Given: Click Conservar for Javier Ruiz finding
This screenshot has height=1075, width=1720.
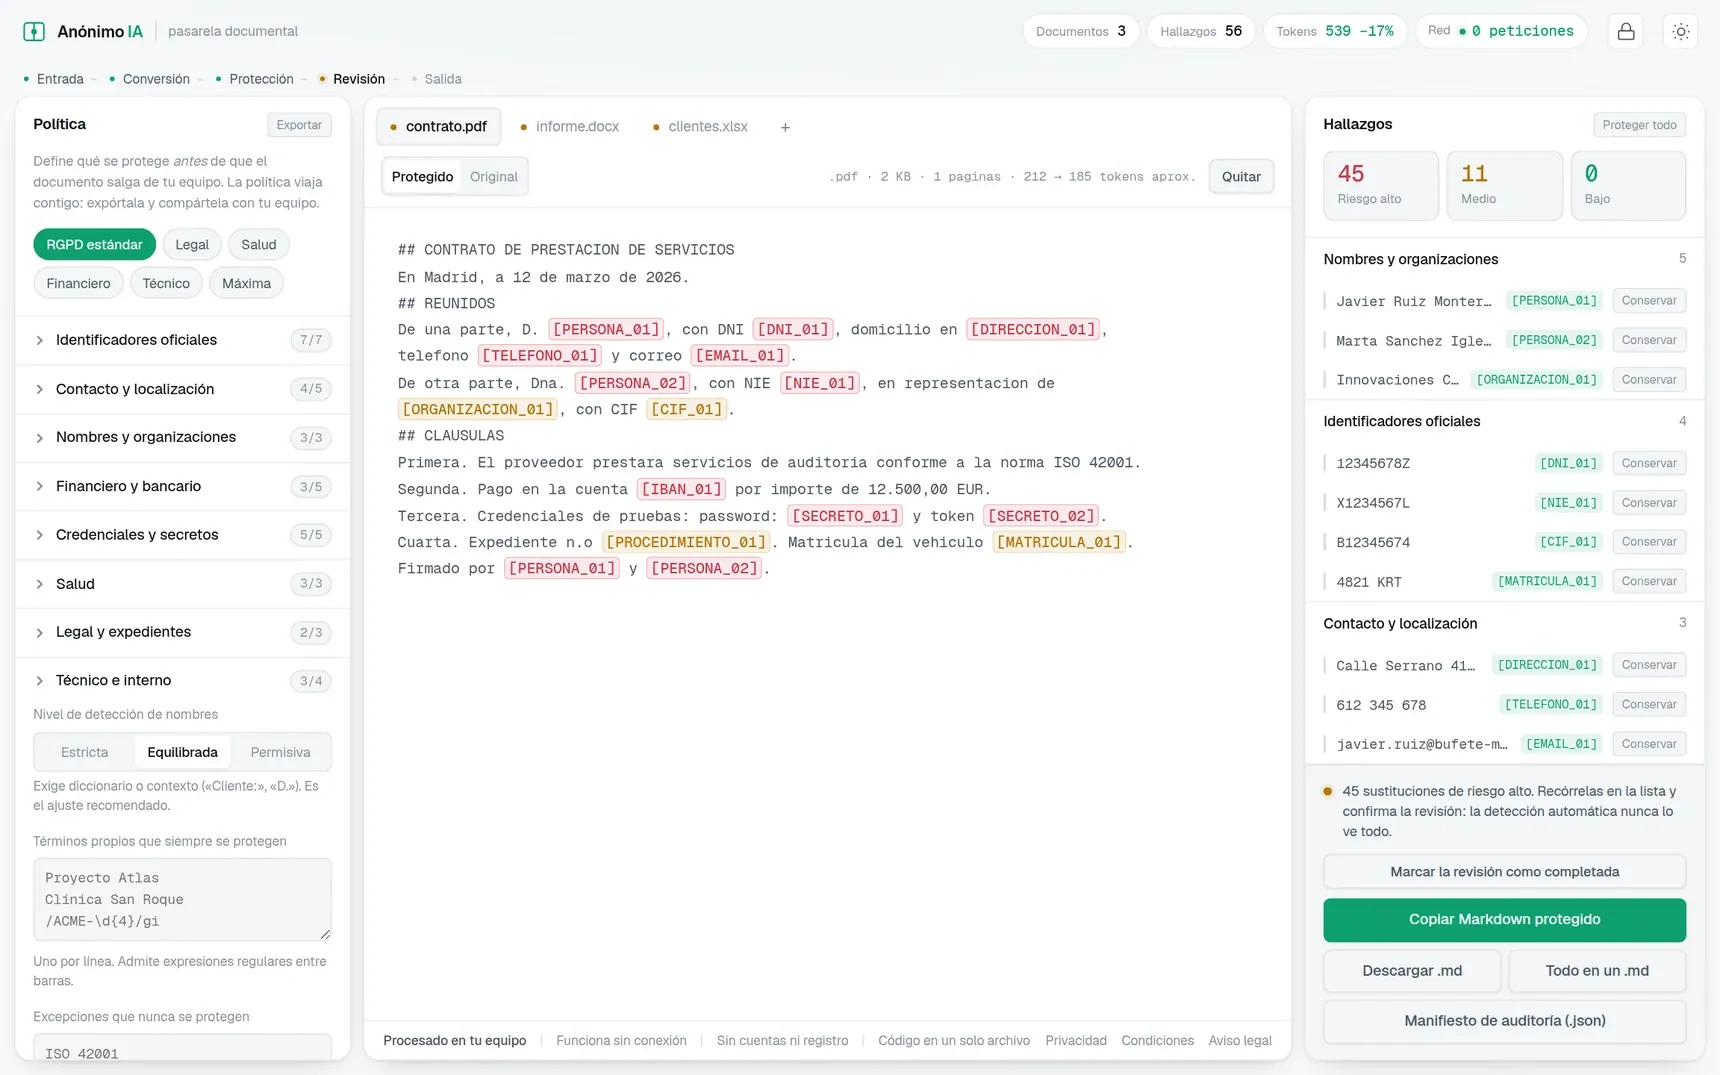Looking at the screenshot, I should click(1649, 301).
